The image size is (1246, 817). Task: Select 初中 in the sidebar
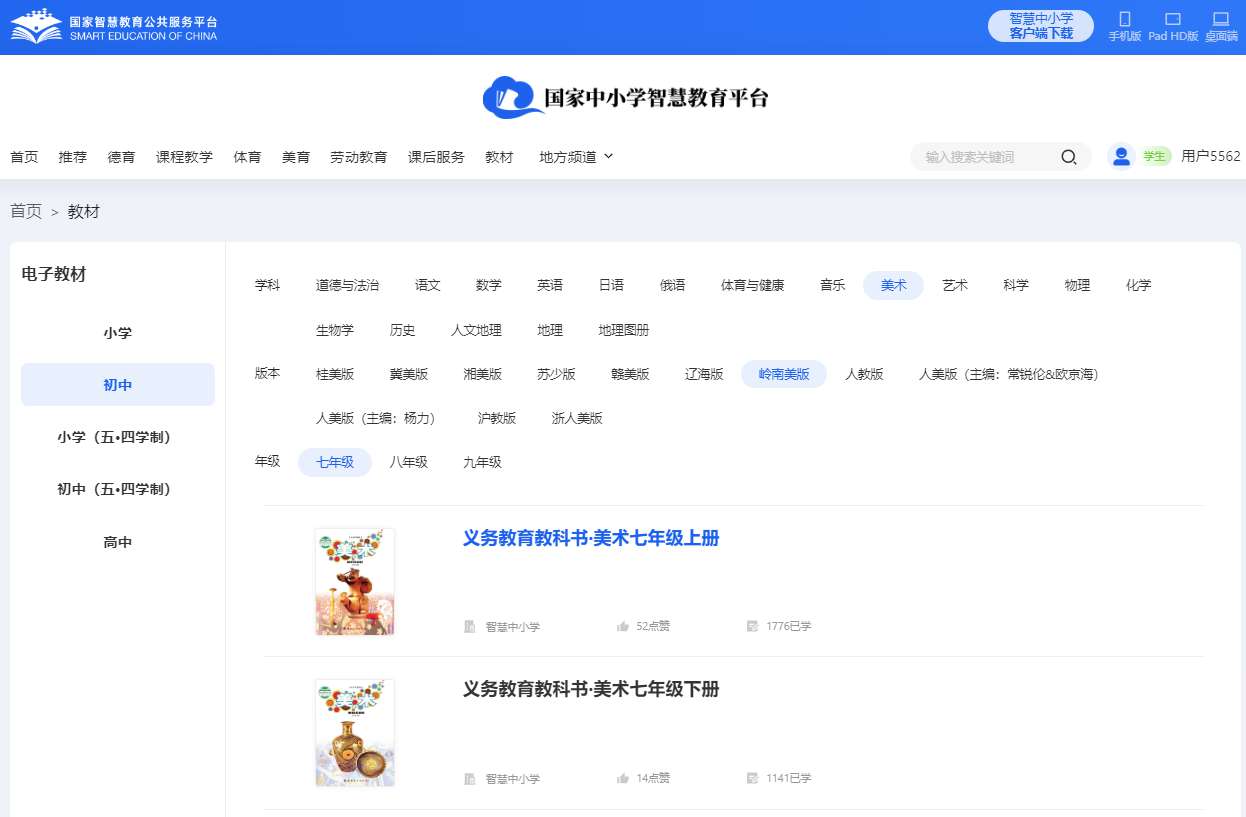tap(118, 385)
